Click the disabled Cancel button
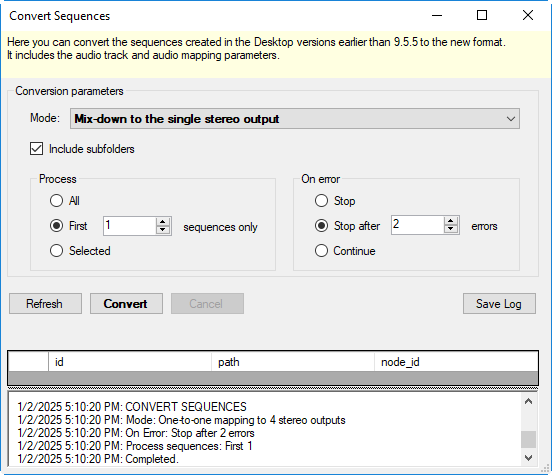This screenshot has height=475, width=552. pyautogui.click(x=207, y=304)
